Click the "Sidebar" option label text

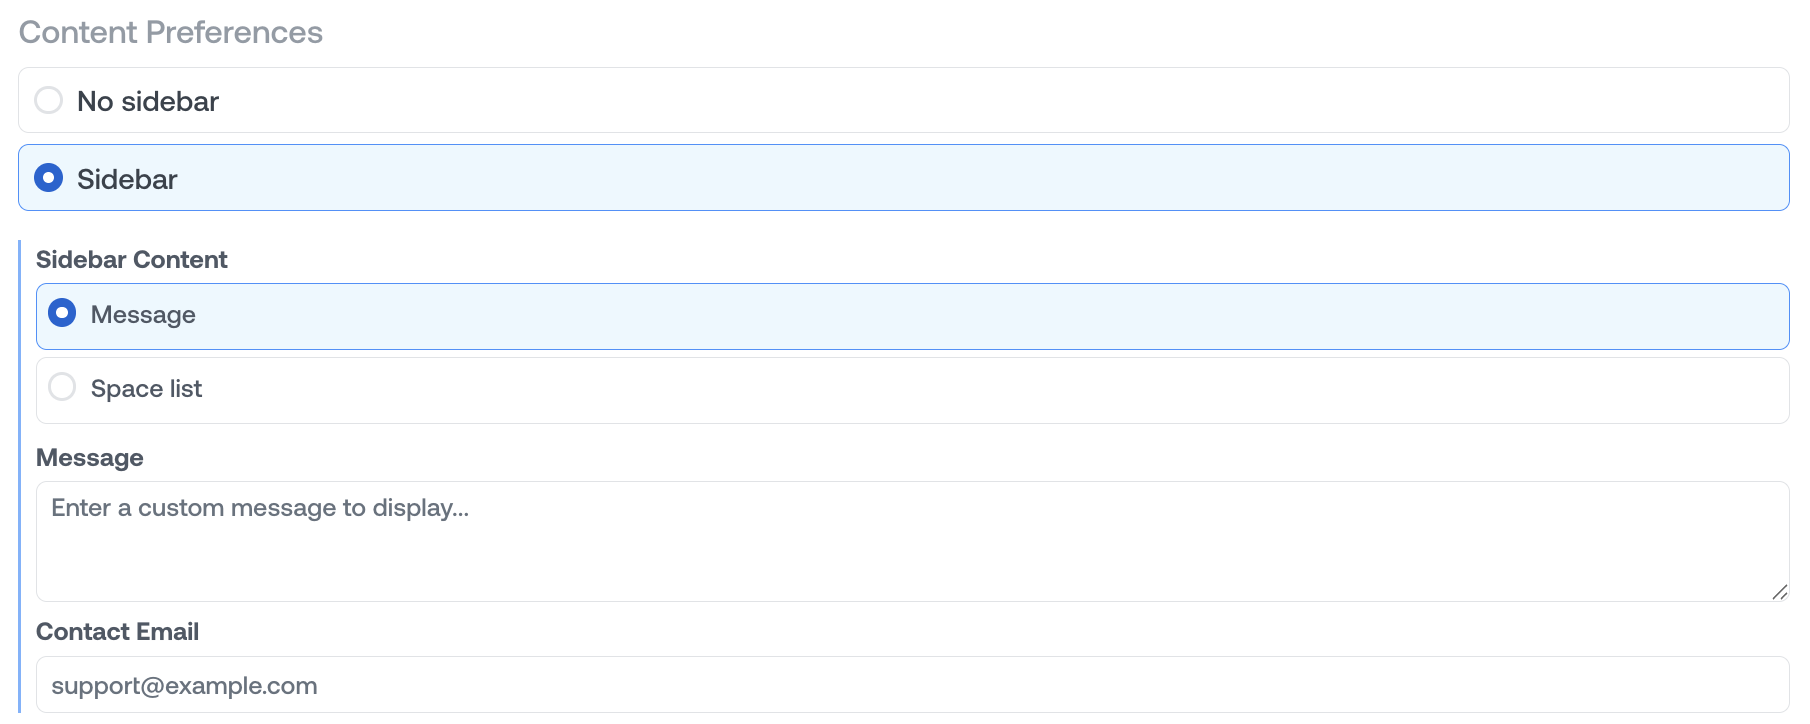(127, 179)
